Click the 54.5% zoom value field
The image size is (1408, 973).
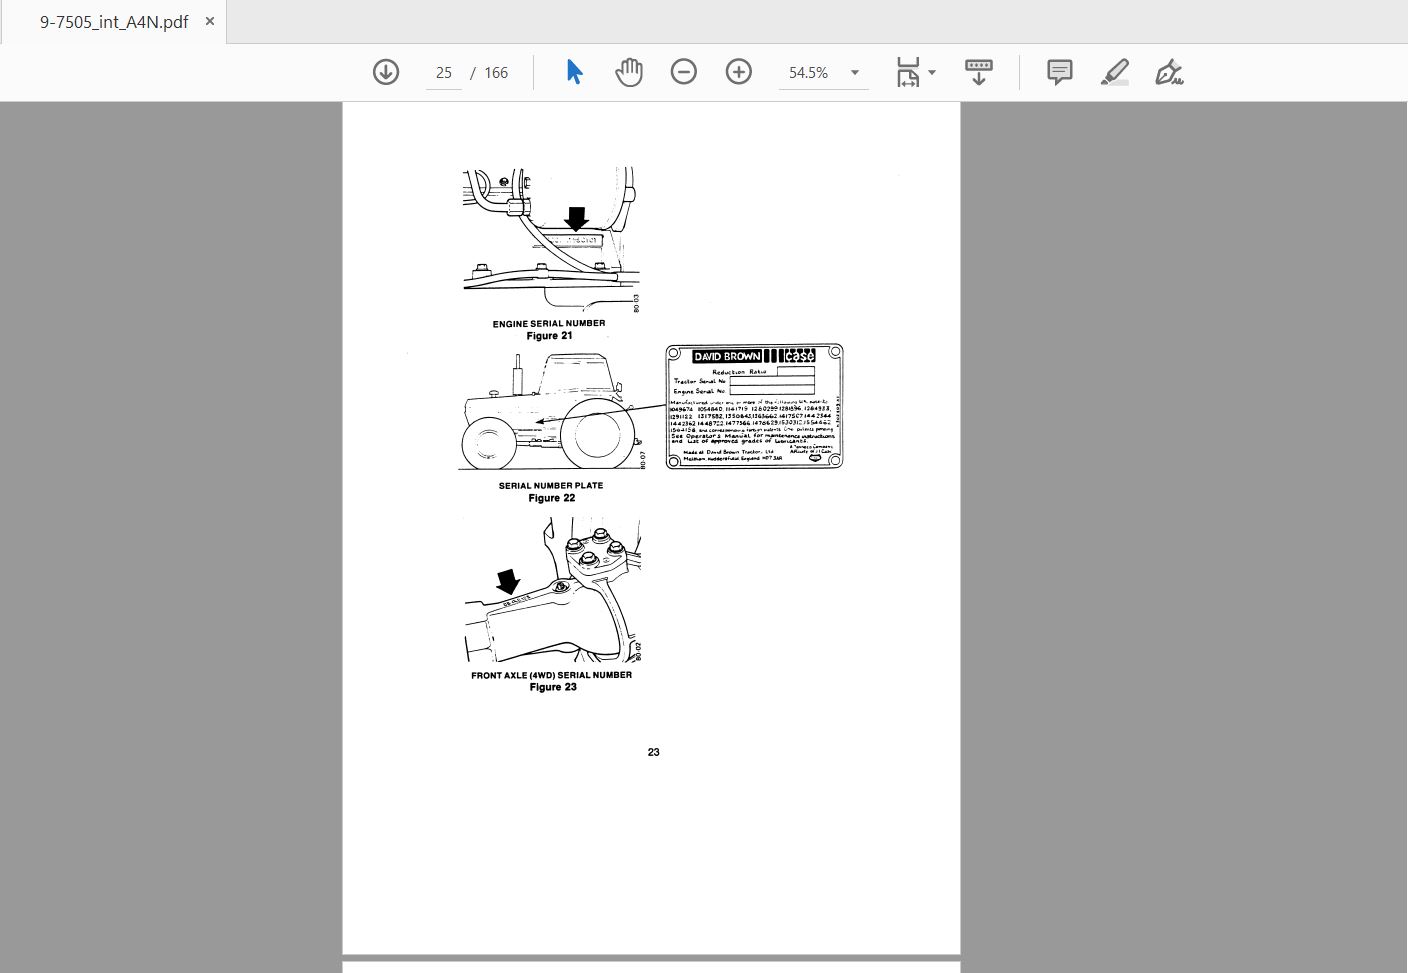coord(809,73)
